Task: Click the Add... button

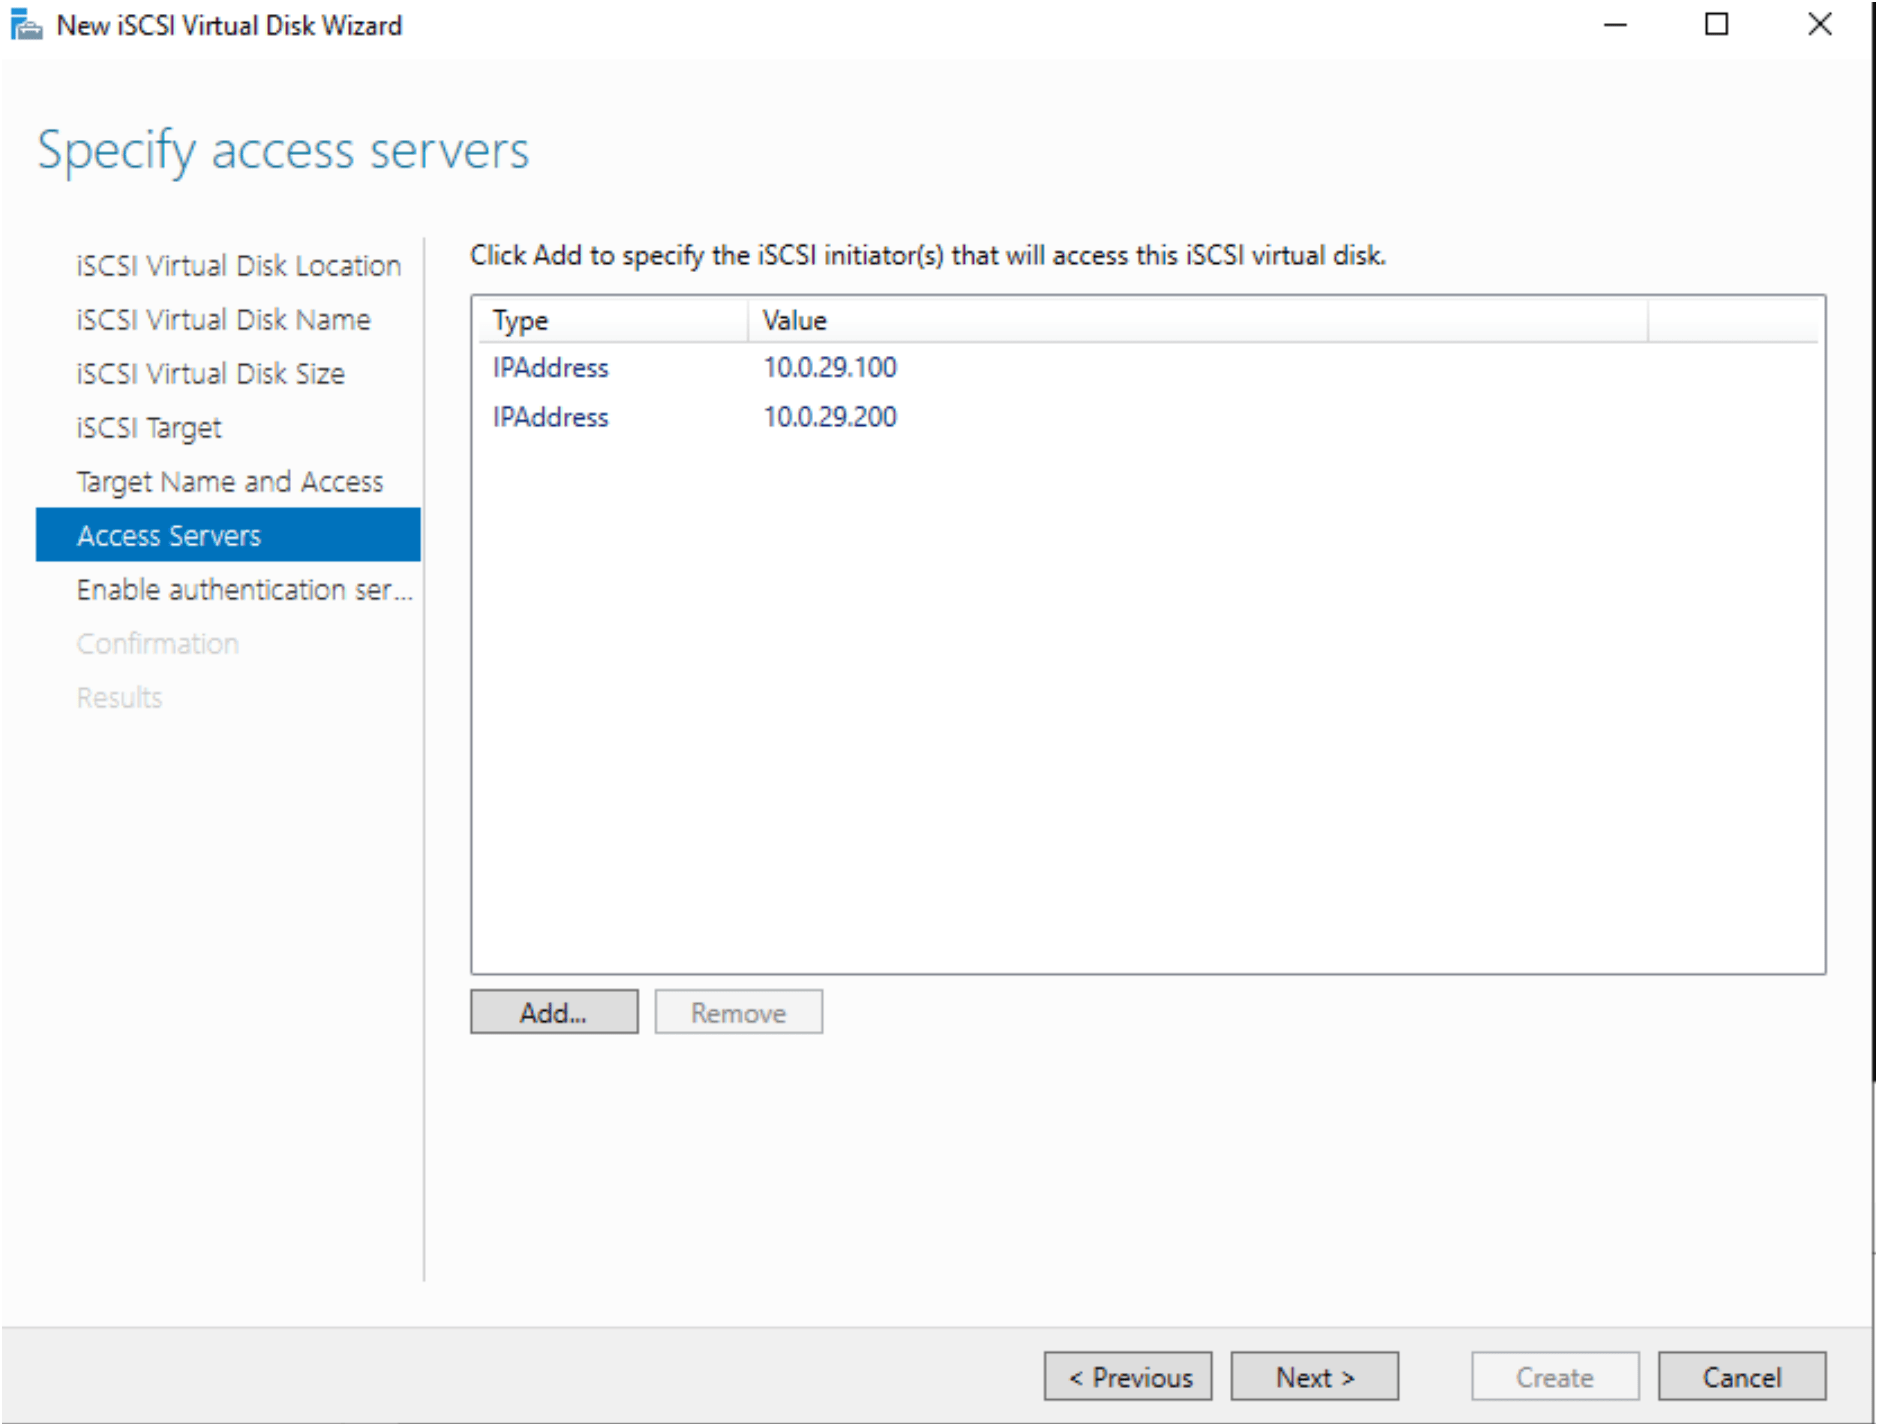Action: pyautogui.click(x=554, y=1012)
